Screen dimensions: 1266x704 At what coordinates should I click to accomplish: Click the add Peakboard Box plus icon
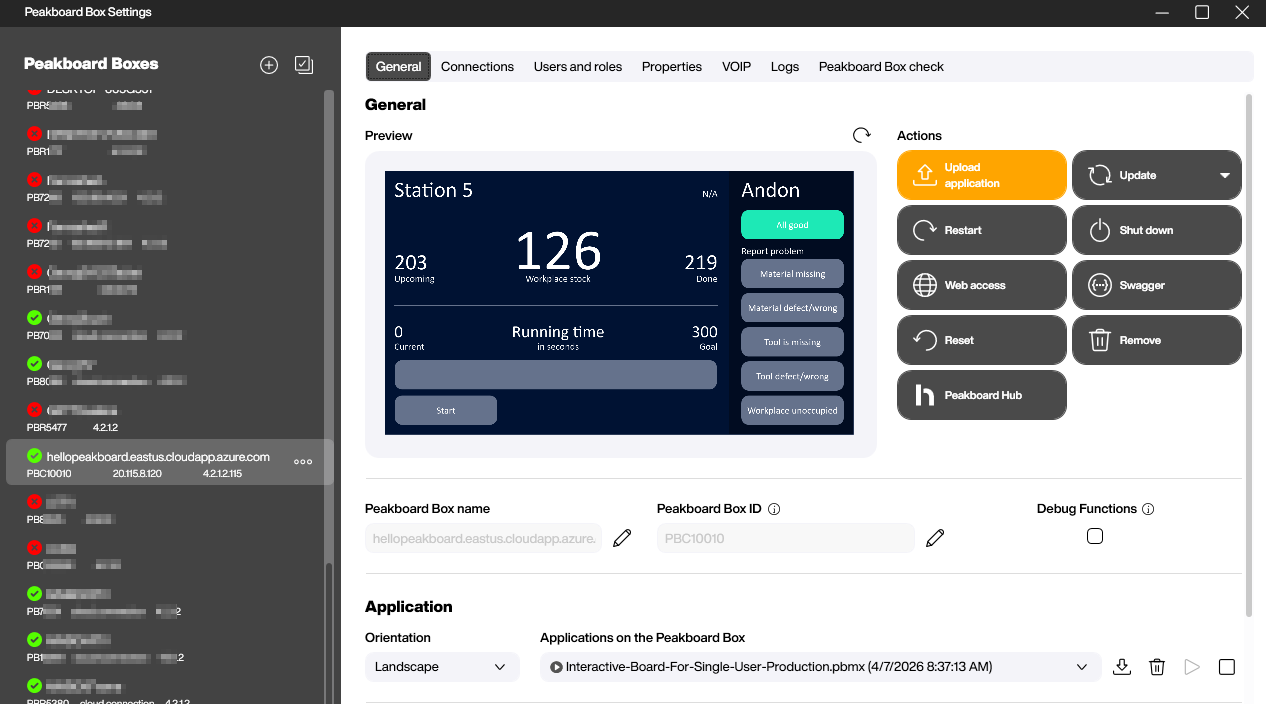(x=268, y=65)
